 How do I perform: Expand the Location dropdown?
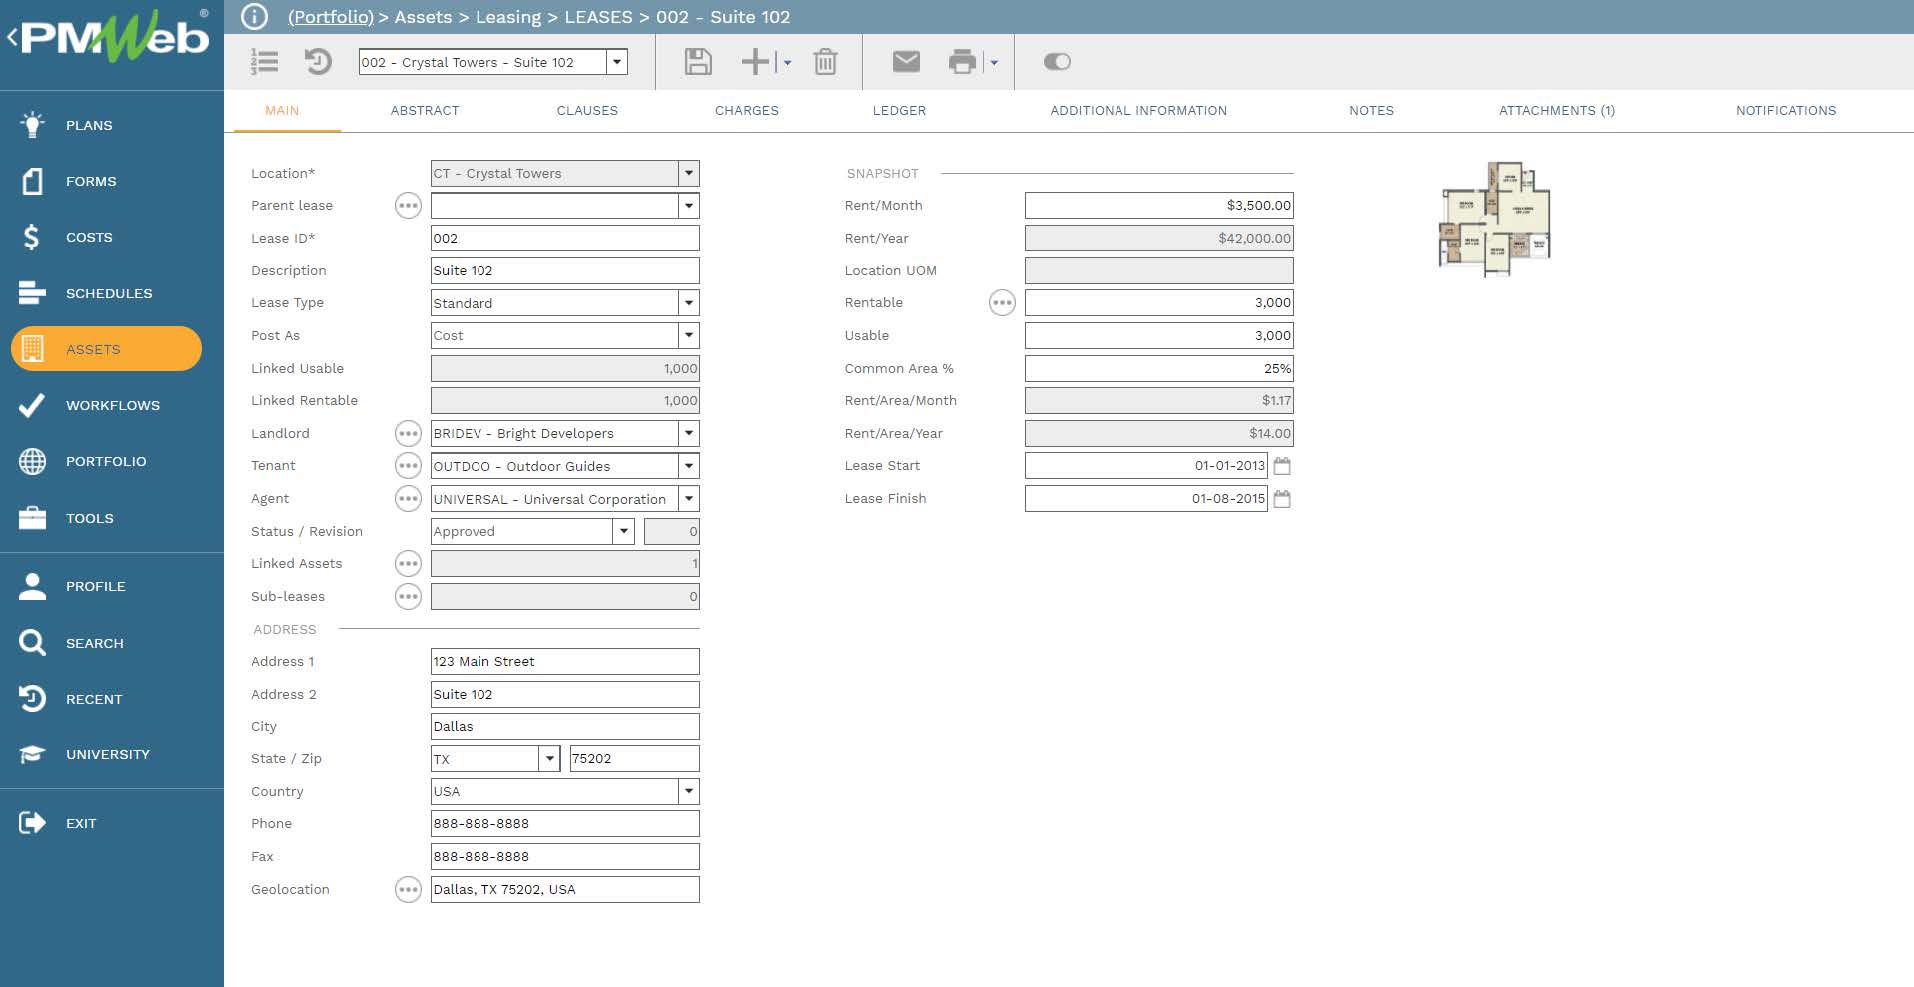[x=688, y=173]
